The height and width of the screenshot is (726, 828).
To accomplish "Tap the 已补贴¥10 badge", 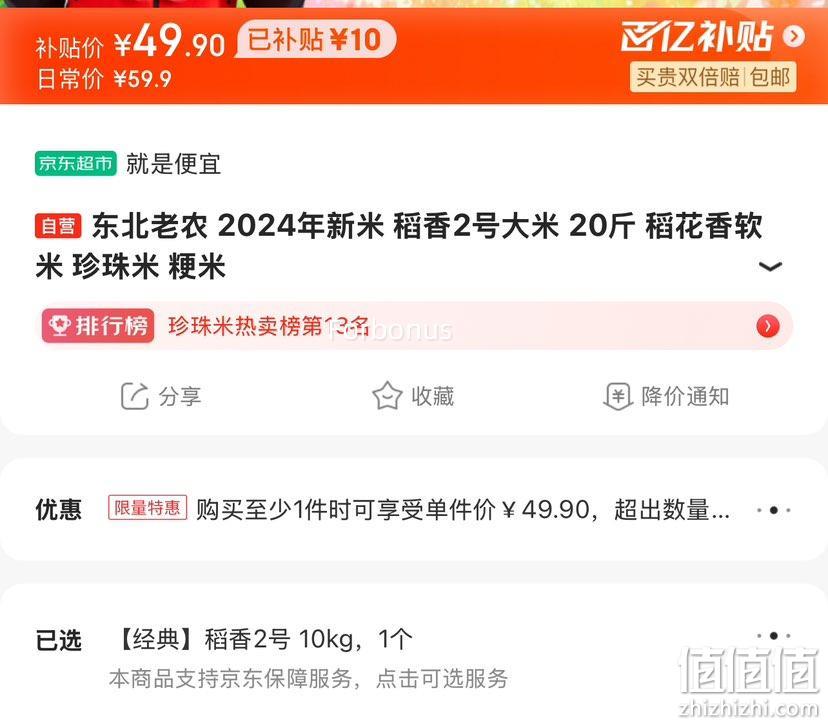I will [x=315, y=39].
